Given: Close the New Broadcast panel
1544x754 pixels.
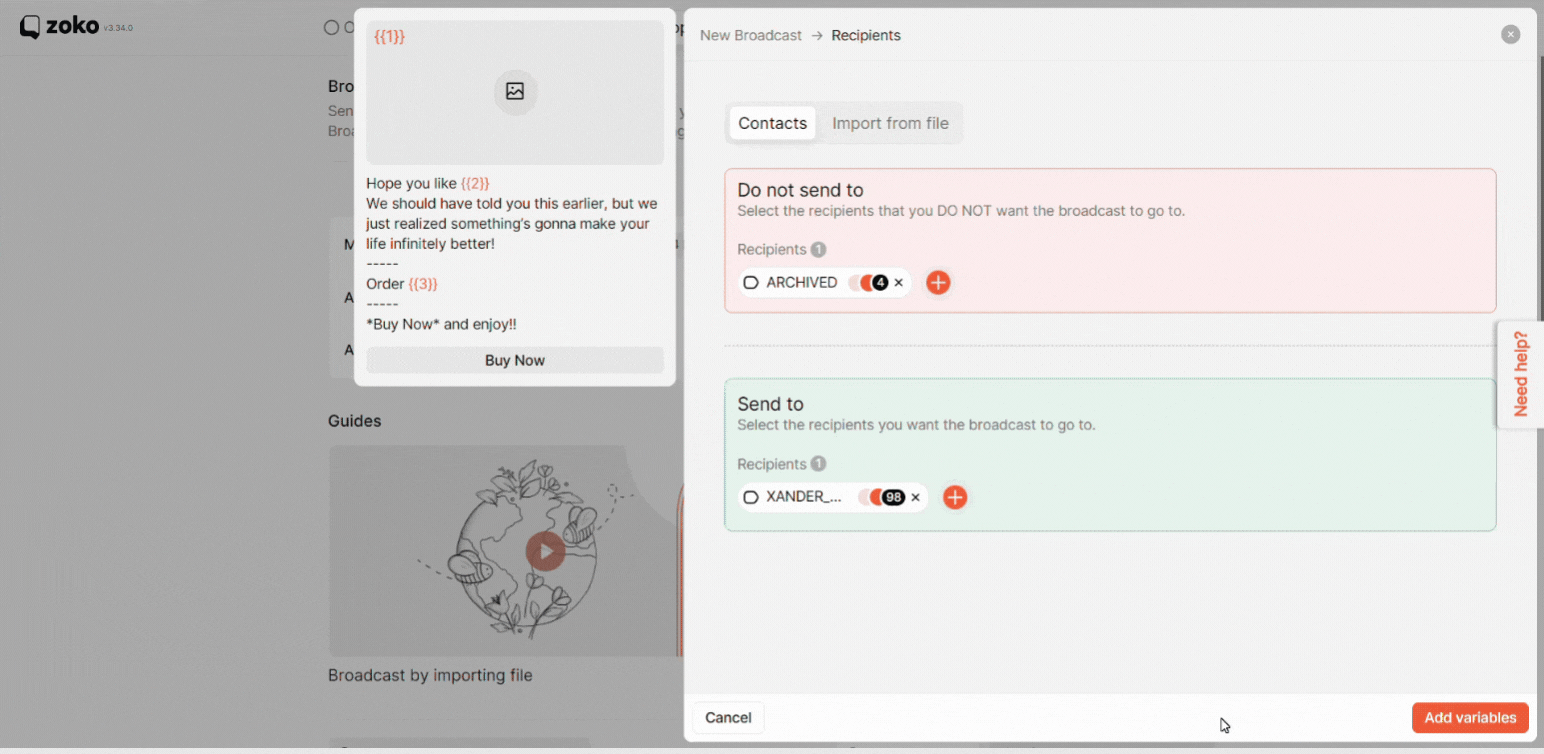Looking at the screenshot, I should [1510, 35].
